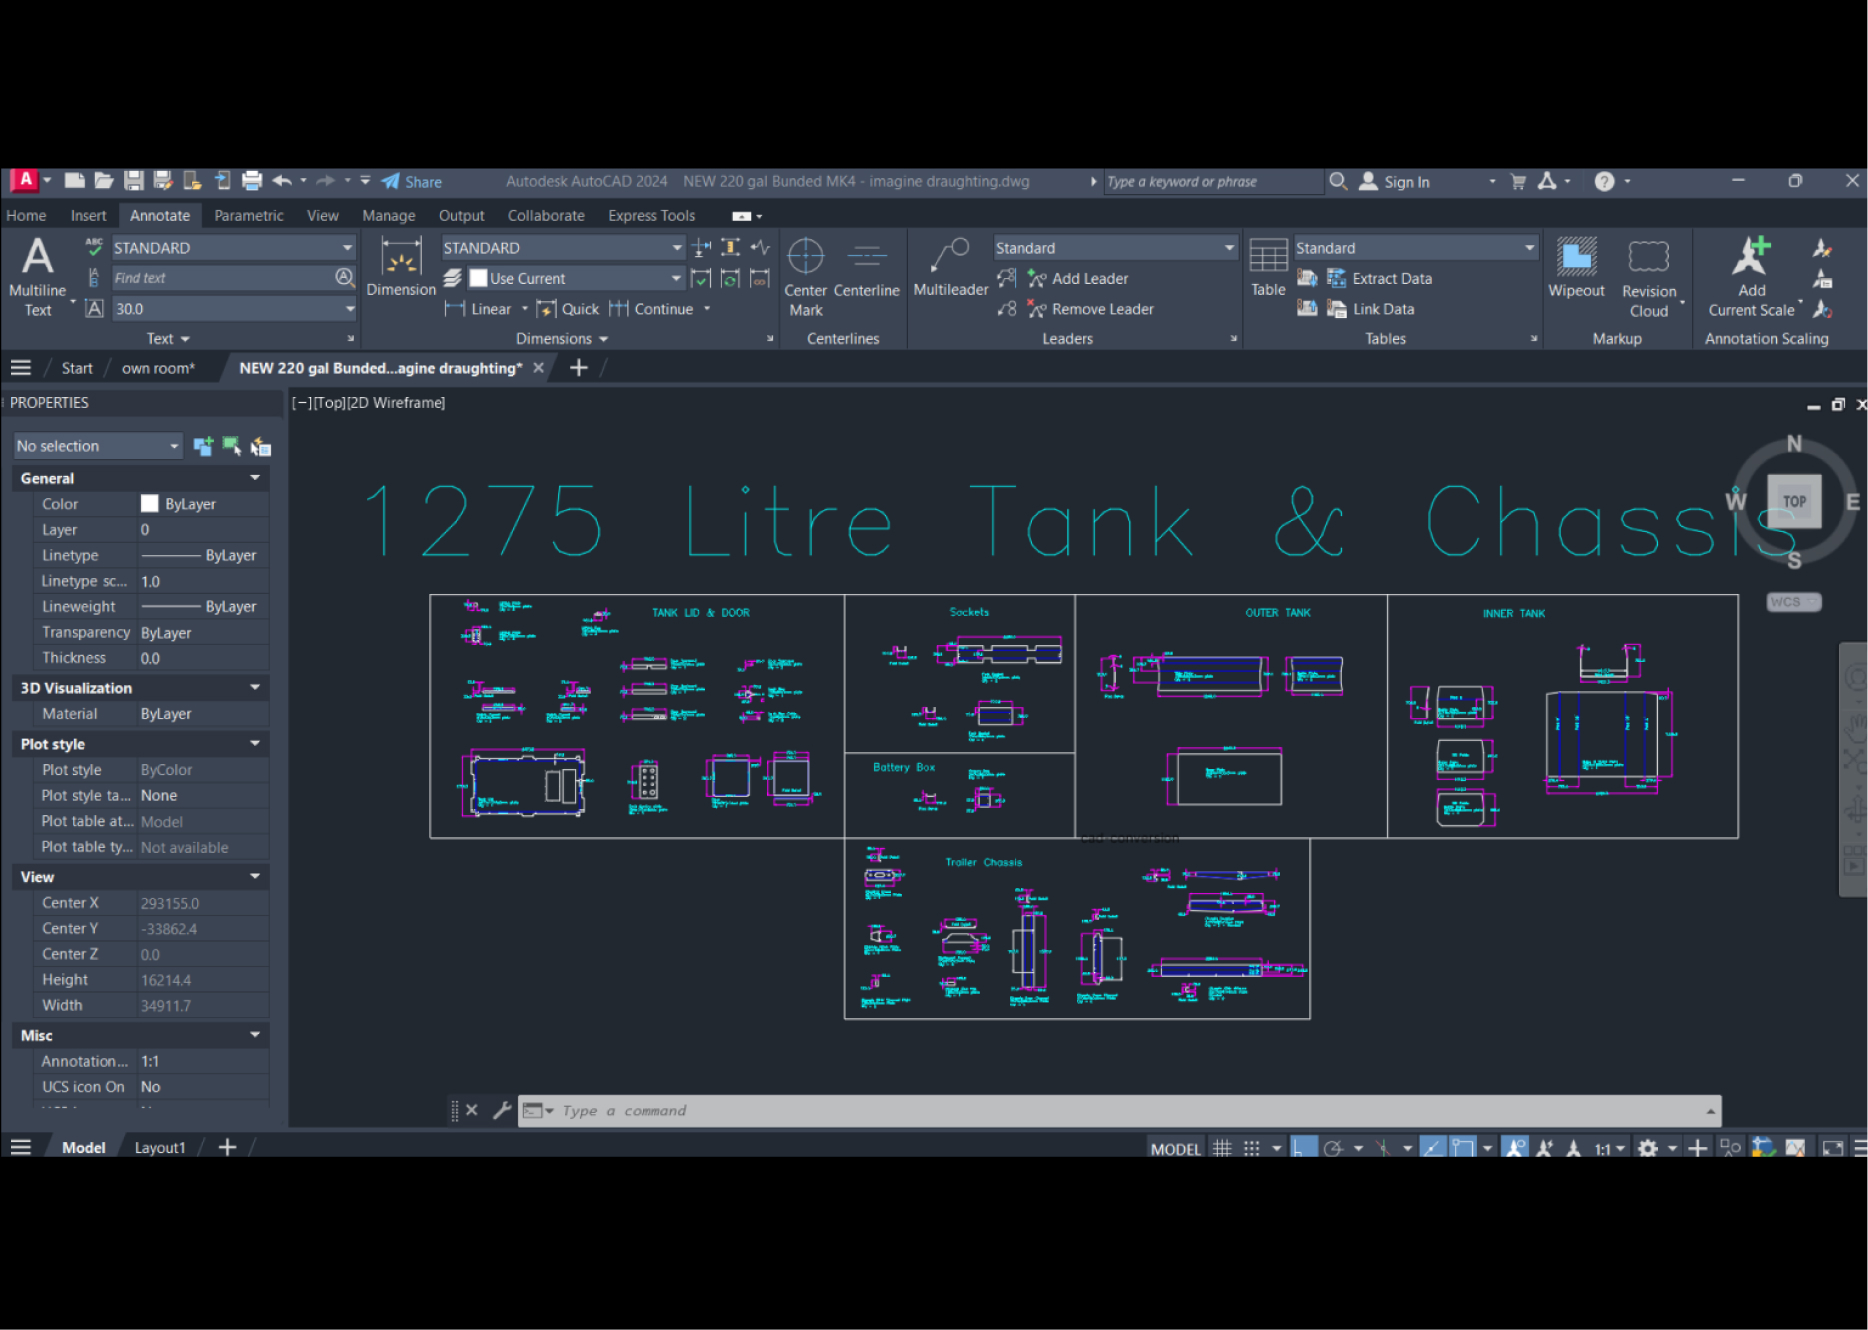Click the ByLayer color swatch
This screenshot has width=1868, height=1330.
(x=150, y=504)
